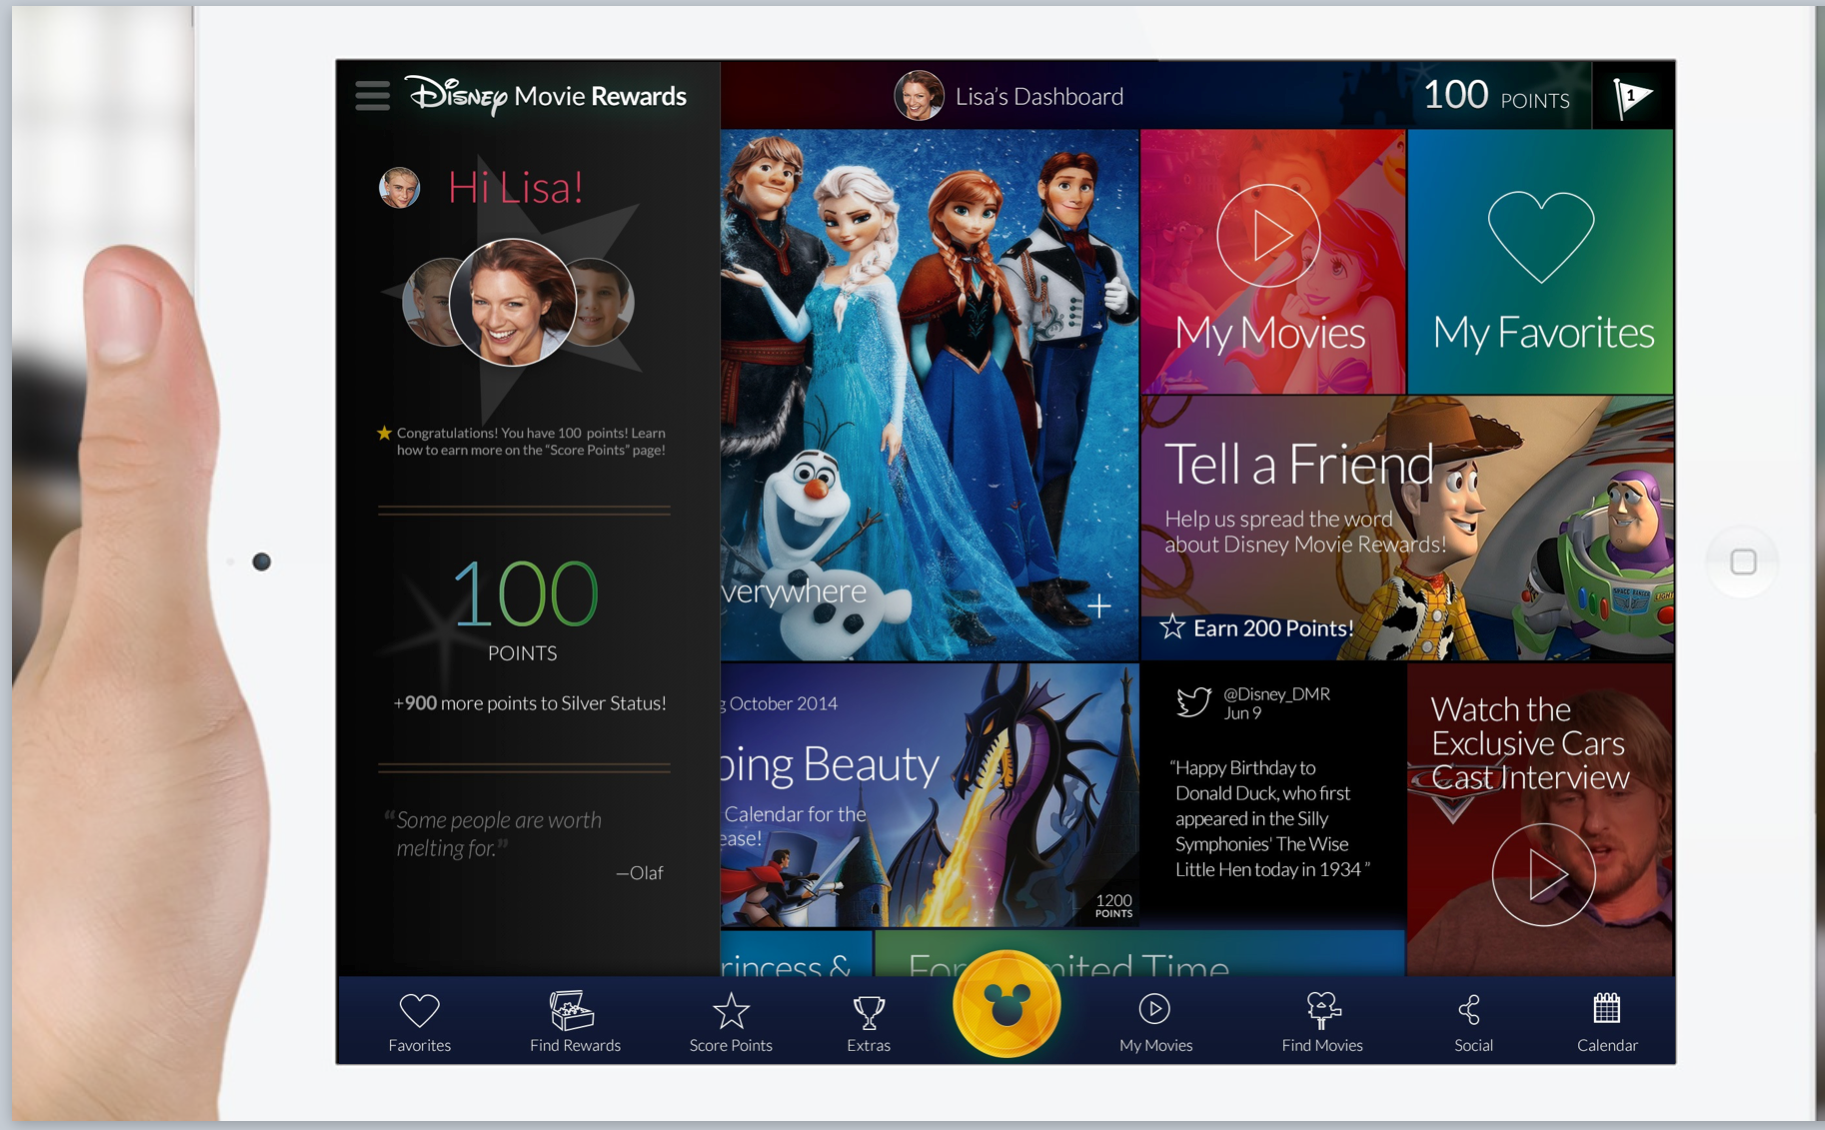Tap the 100 Points counter in header

(1496, 96)
